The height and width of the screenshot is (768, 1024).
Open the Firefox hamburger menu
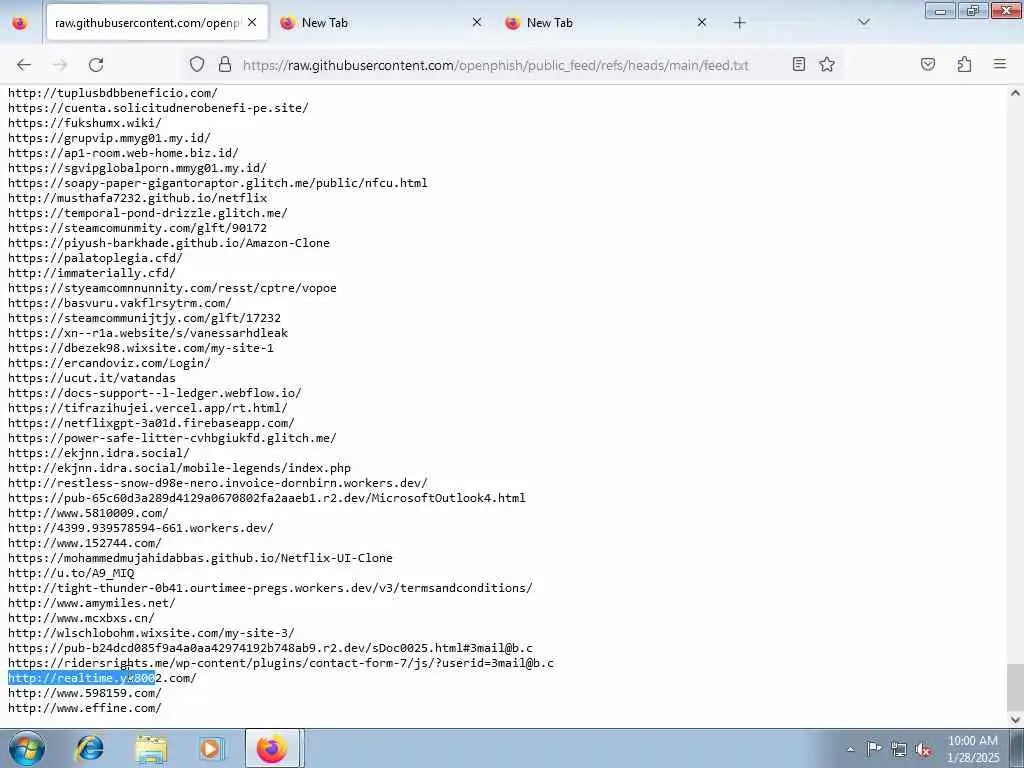[1000, 64]
